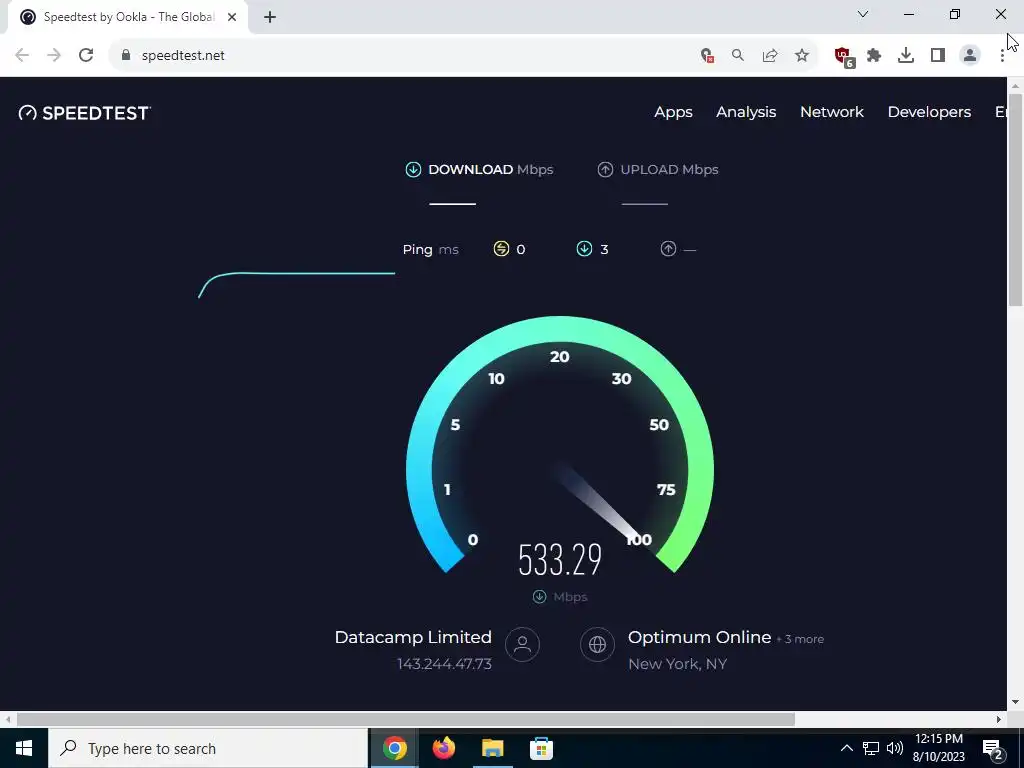The height and width of the screenshot is (768, 1024).
Task: Click the Speedtest logo
Action: (85, 113)
